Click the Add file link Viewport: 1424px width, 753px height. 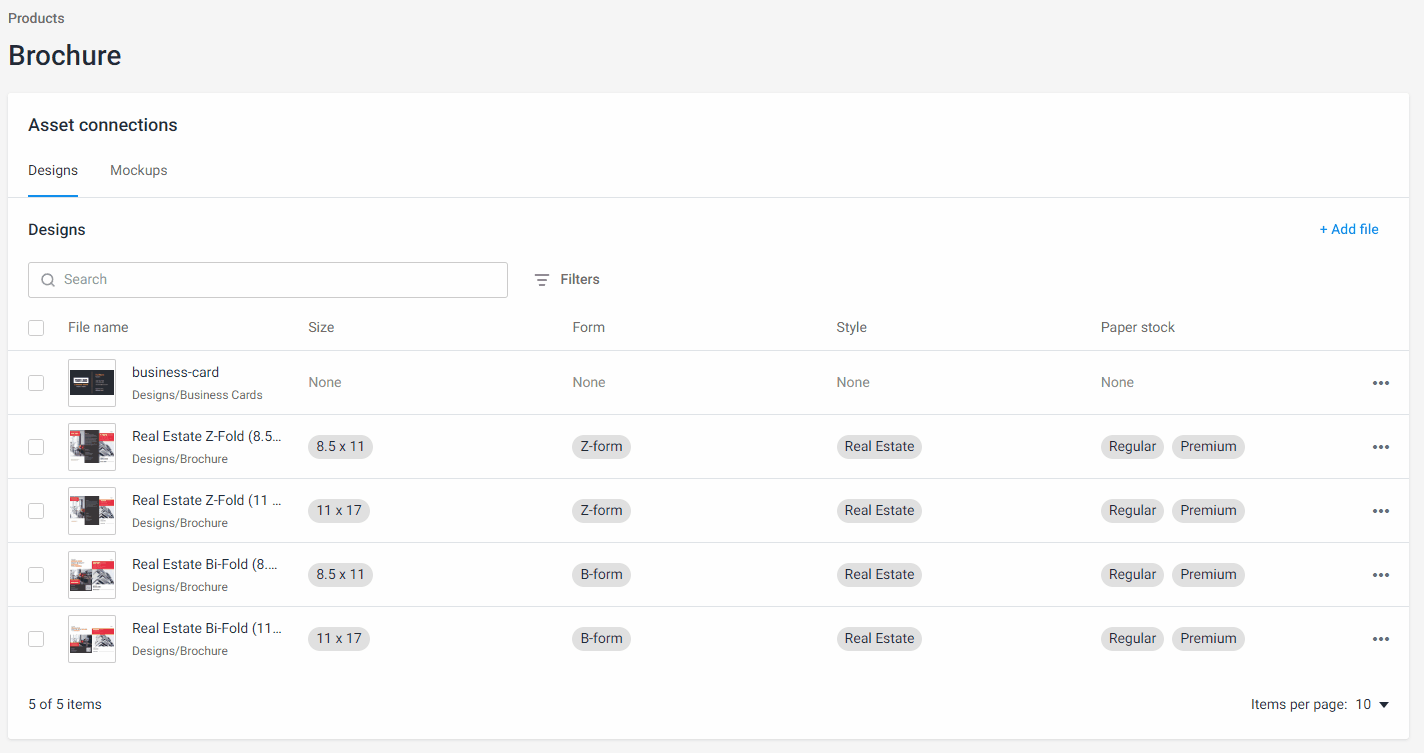click(x=1348, y=230)
